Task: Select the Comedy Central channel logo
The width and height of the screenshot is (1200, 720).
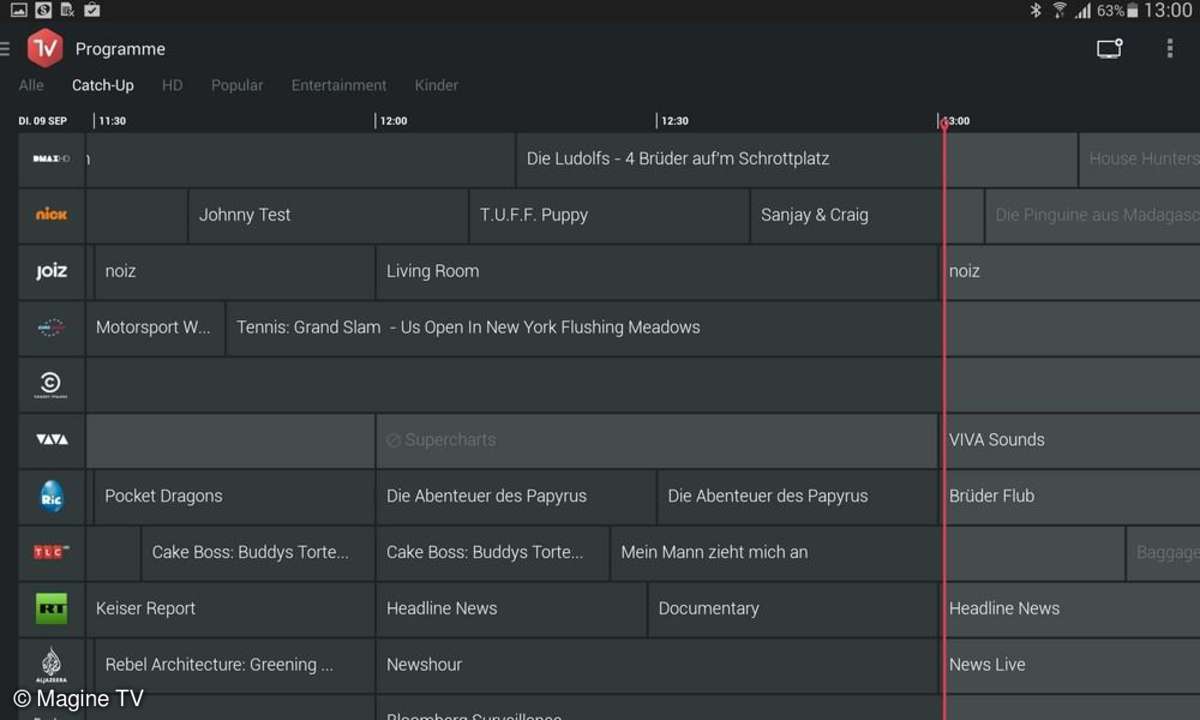Action: [52, 384]
